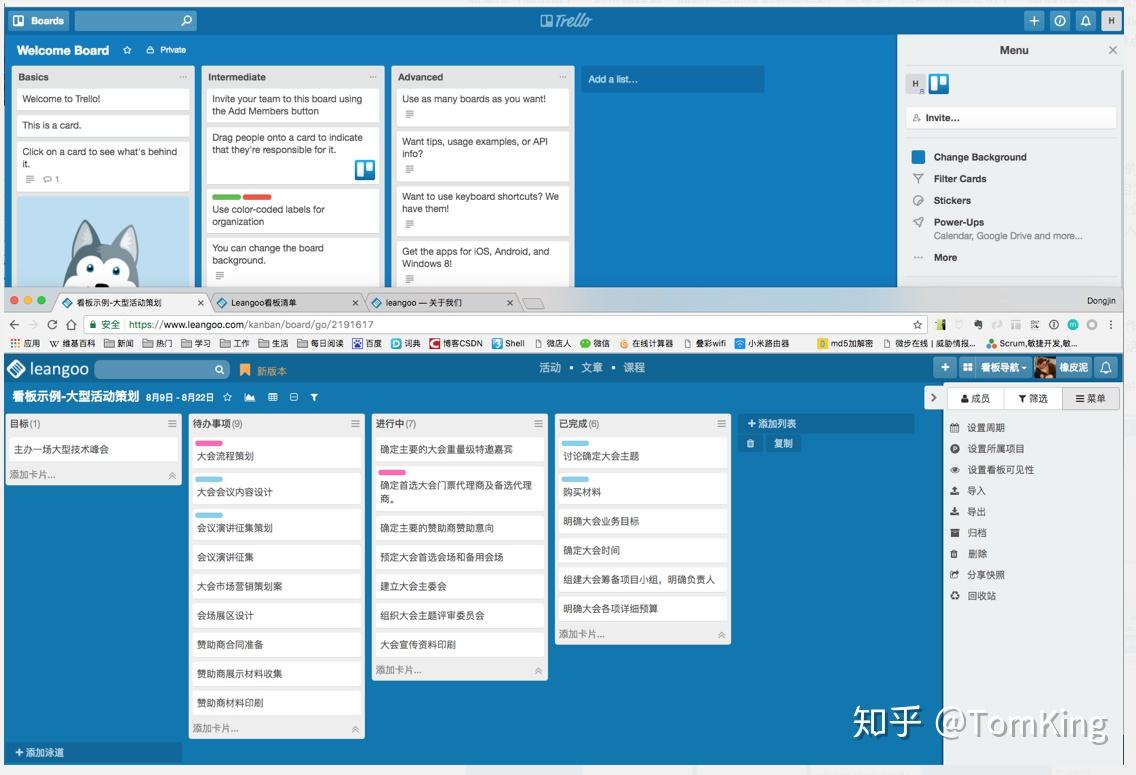Click Invite... in Trello menu
1136x775 pixels.
[1011, 117]
